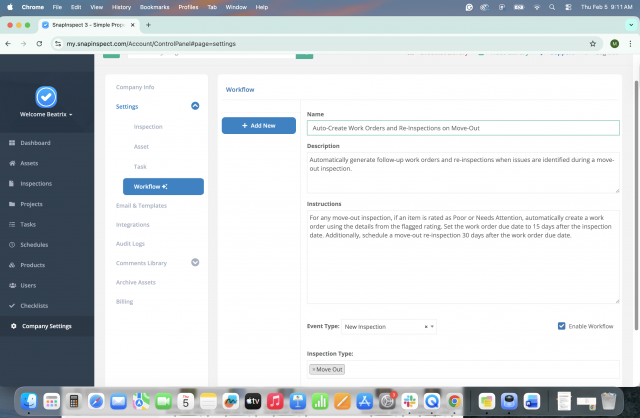The height and width of the screenshot is (418, 640).
Task: Click the workflow Name input field
Action: click(463, 128)
